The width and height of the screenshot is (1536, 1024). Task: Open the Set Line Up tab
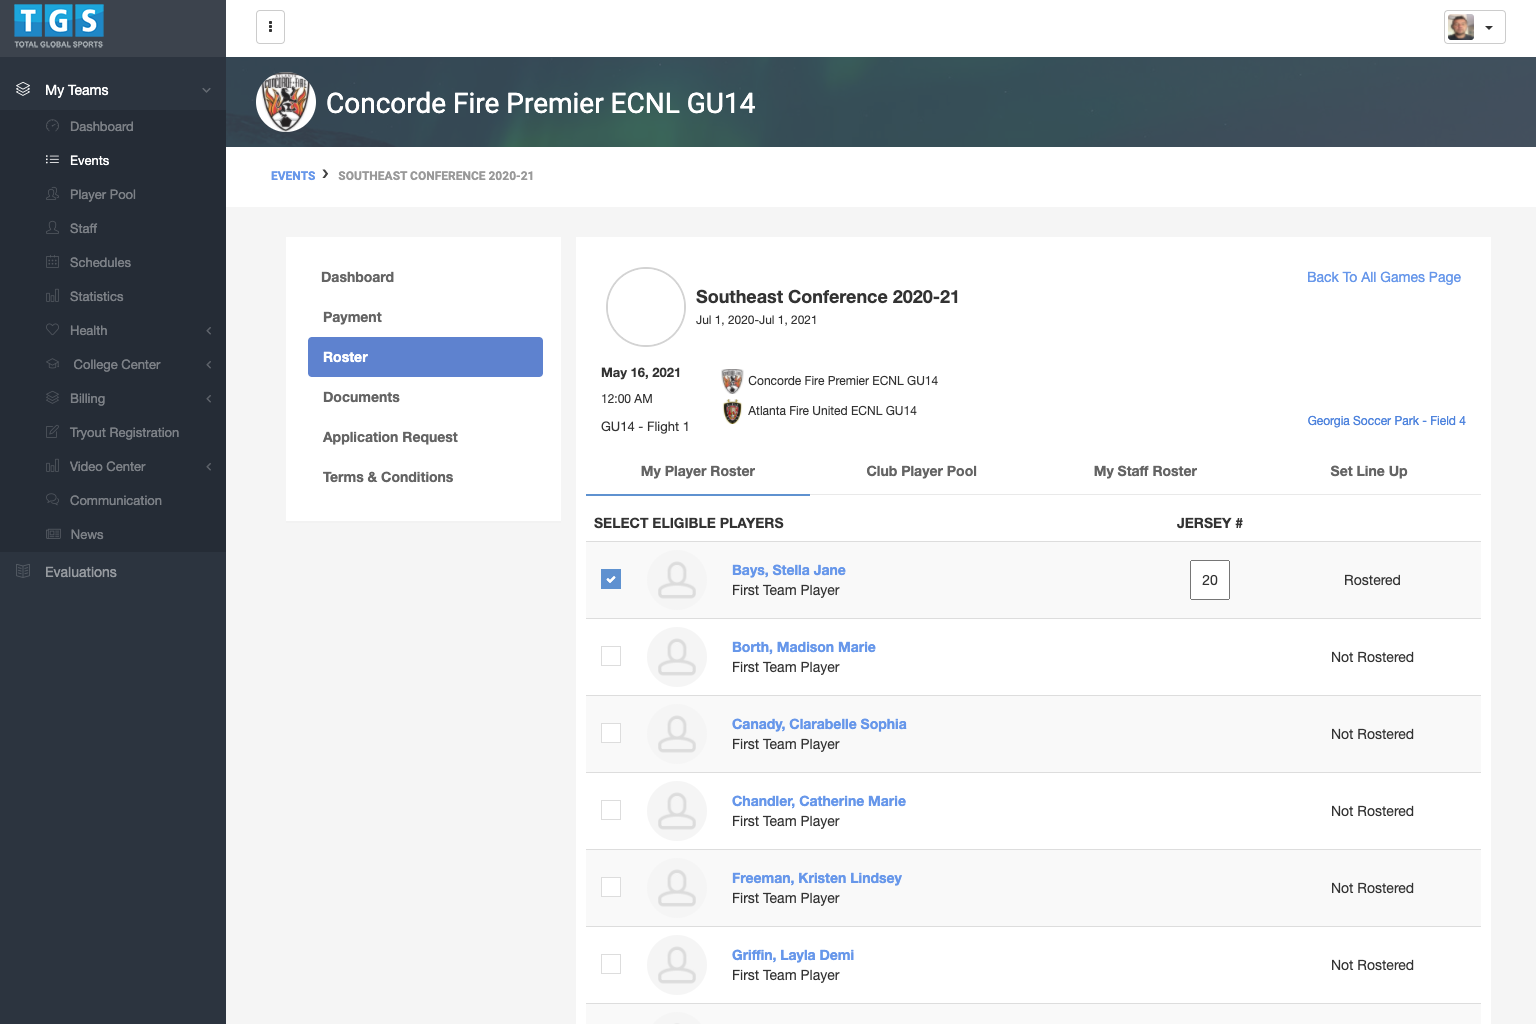pos(1368,471)
